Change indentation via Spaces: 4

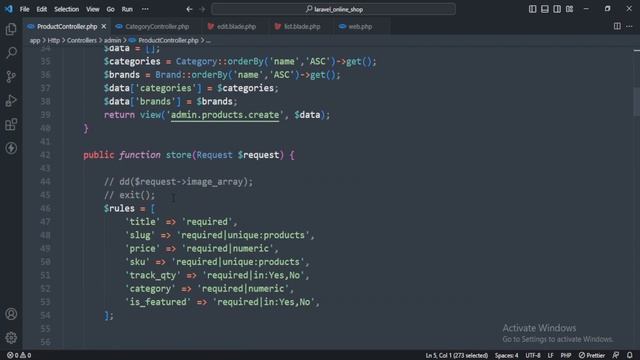tap(507, 356)
